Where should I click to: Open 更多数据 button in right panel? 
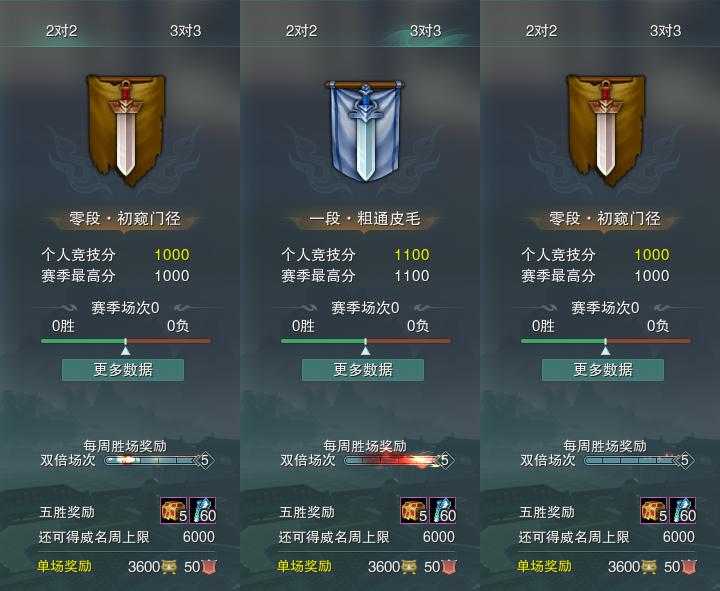[x=603, y=370]
